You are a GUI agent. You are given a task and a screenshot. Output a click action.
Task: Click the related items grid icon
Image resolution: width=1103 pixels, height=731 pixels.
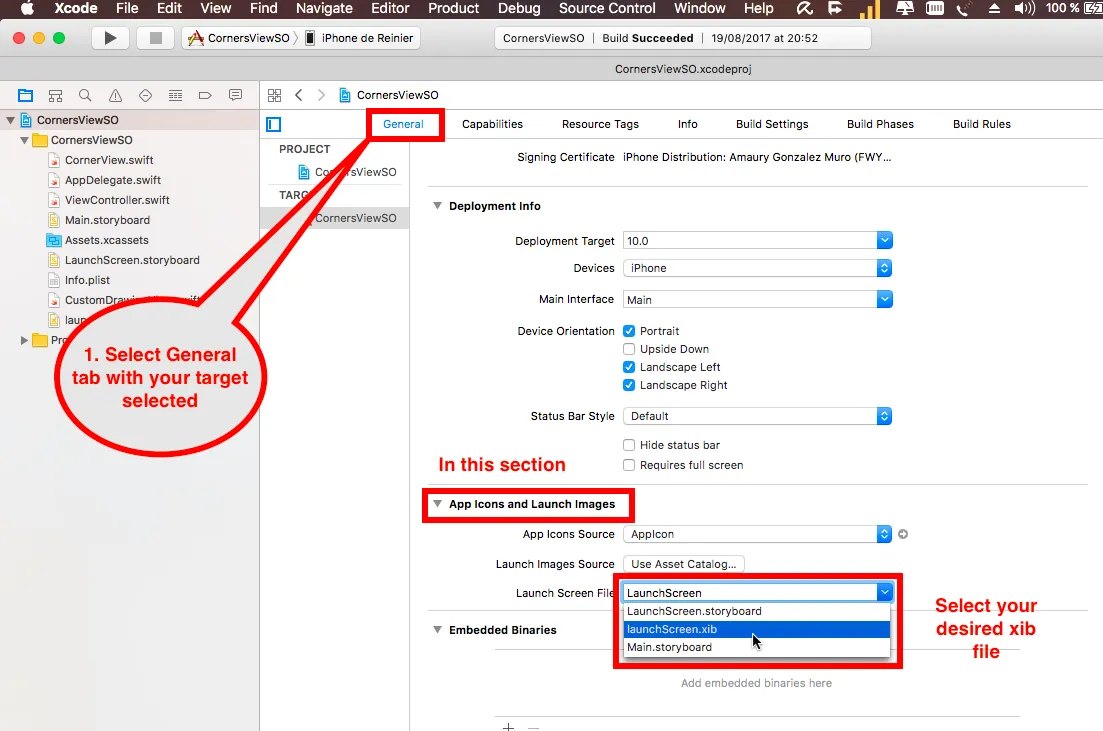(274, 95)
